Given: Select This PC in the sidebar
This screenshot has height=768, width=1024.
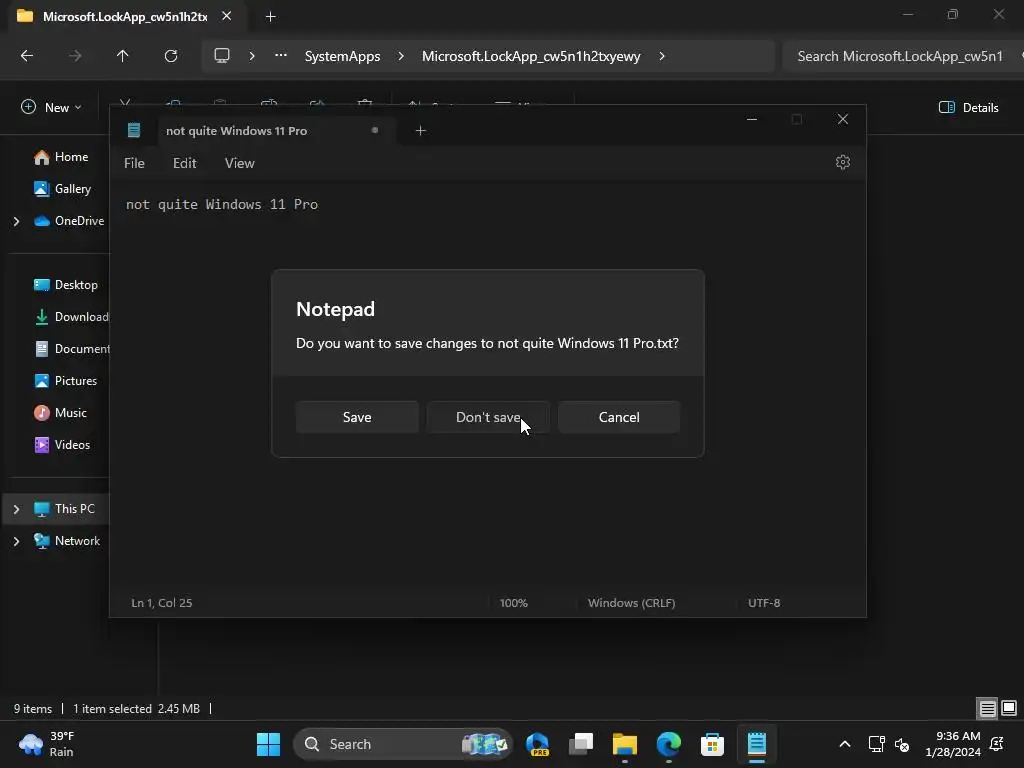Looking at the screenshot, I should tap(65, 509).
